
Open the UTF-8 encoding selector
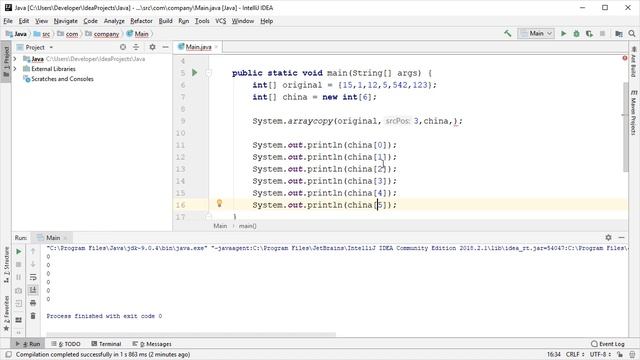pyautogui.click(x=600, y=355)
